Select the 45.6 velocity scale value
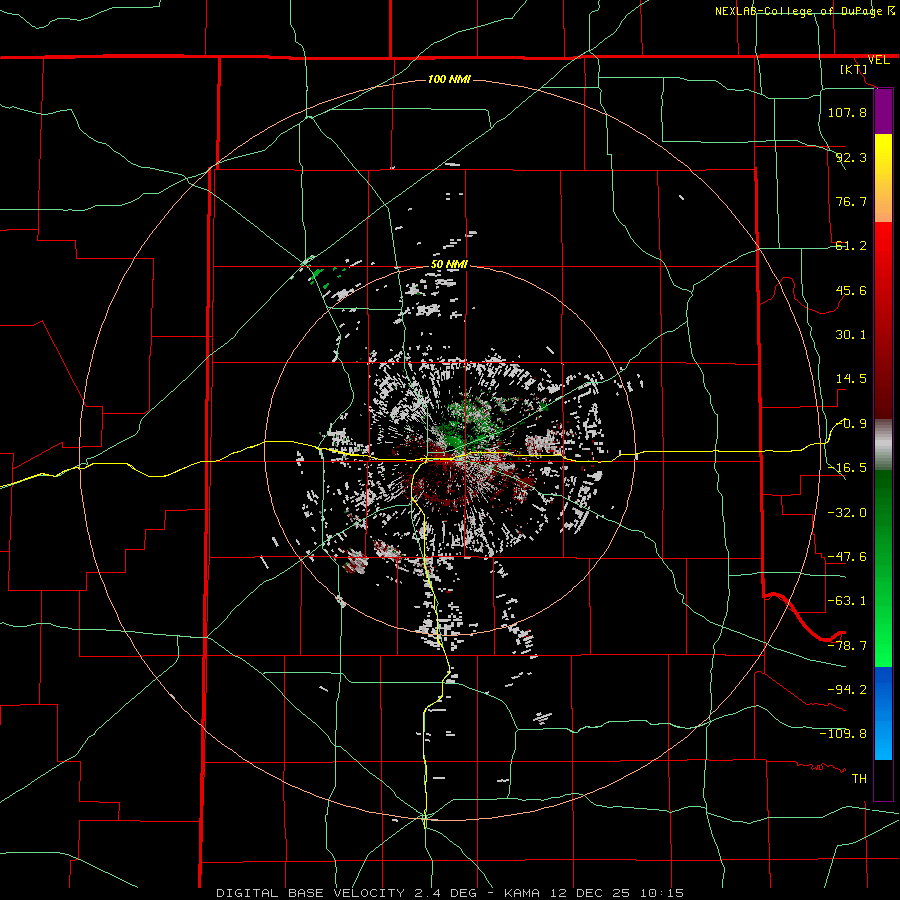 pyautogui.click(x=851, y=290)
